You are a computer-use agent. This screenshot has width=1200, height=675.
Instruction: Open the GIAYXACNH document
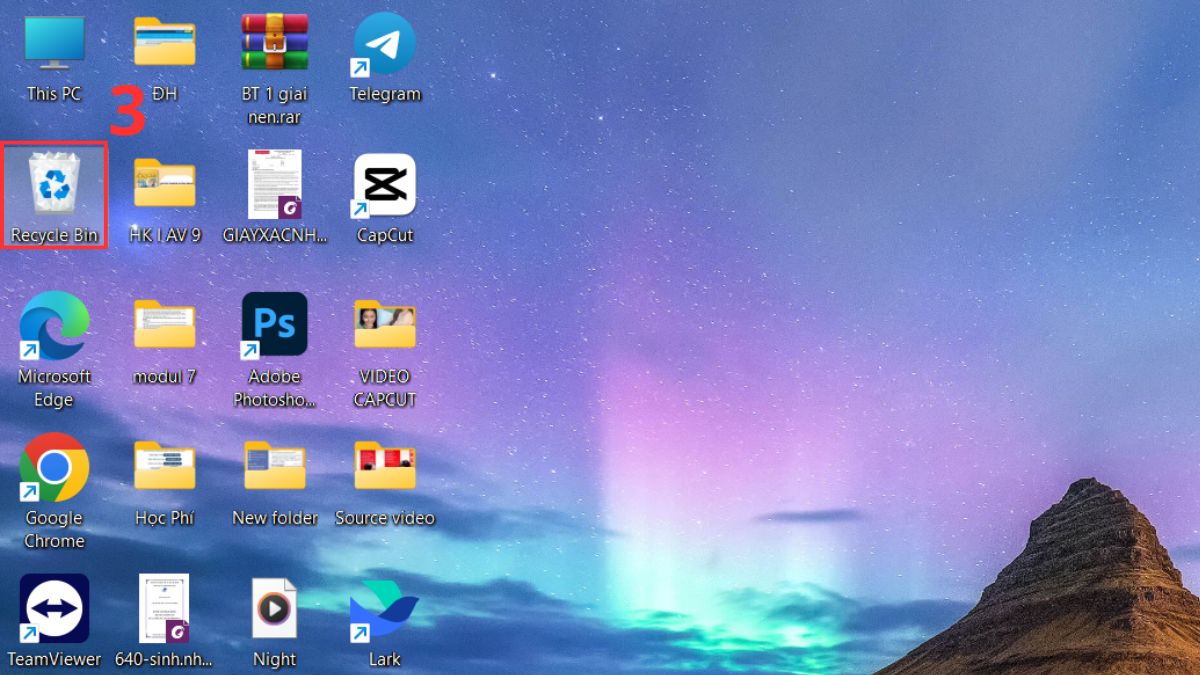pos(274,185)
